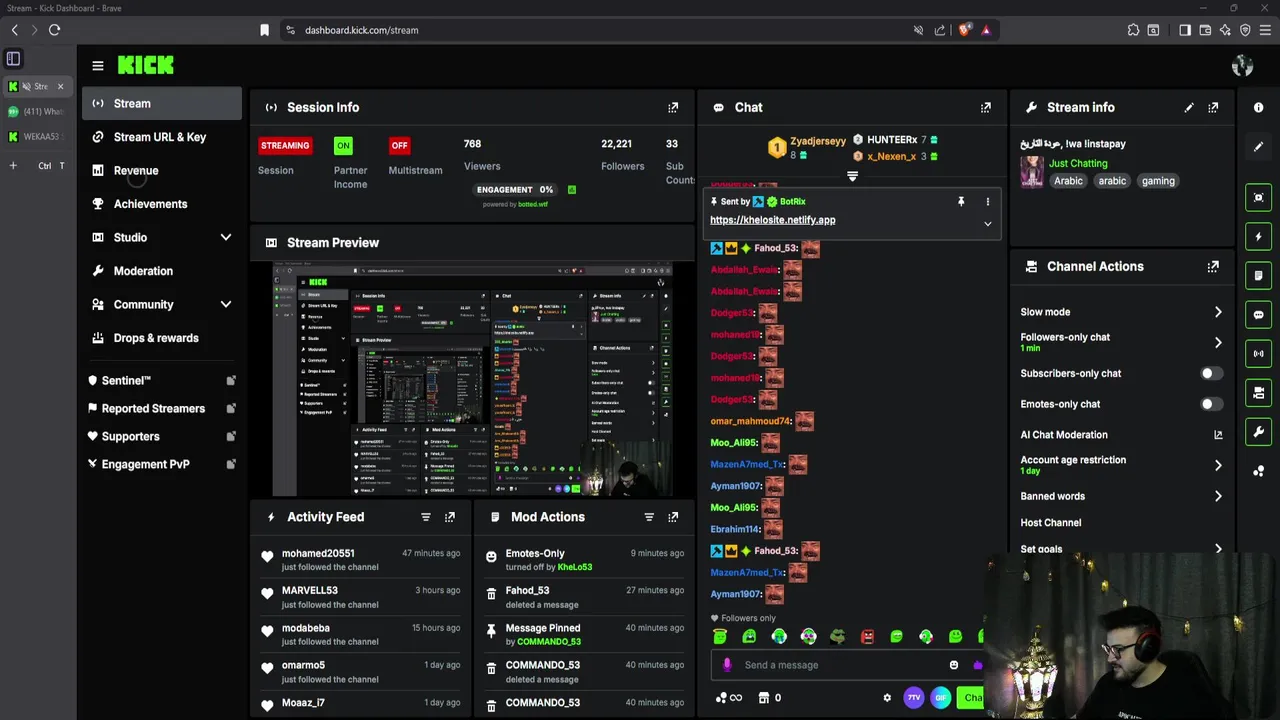Viewport: 1280px width, 720px height.
Task: Expand the Studio sidebar section
Action: (x=226, y=237)
